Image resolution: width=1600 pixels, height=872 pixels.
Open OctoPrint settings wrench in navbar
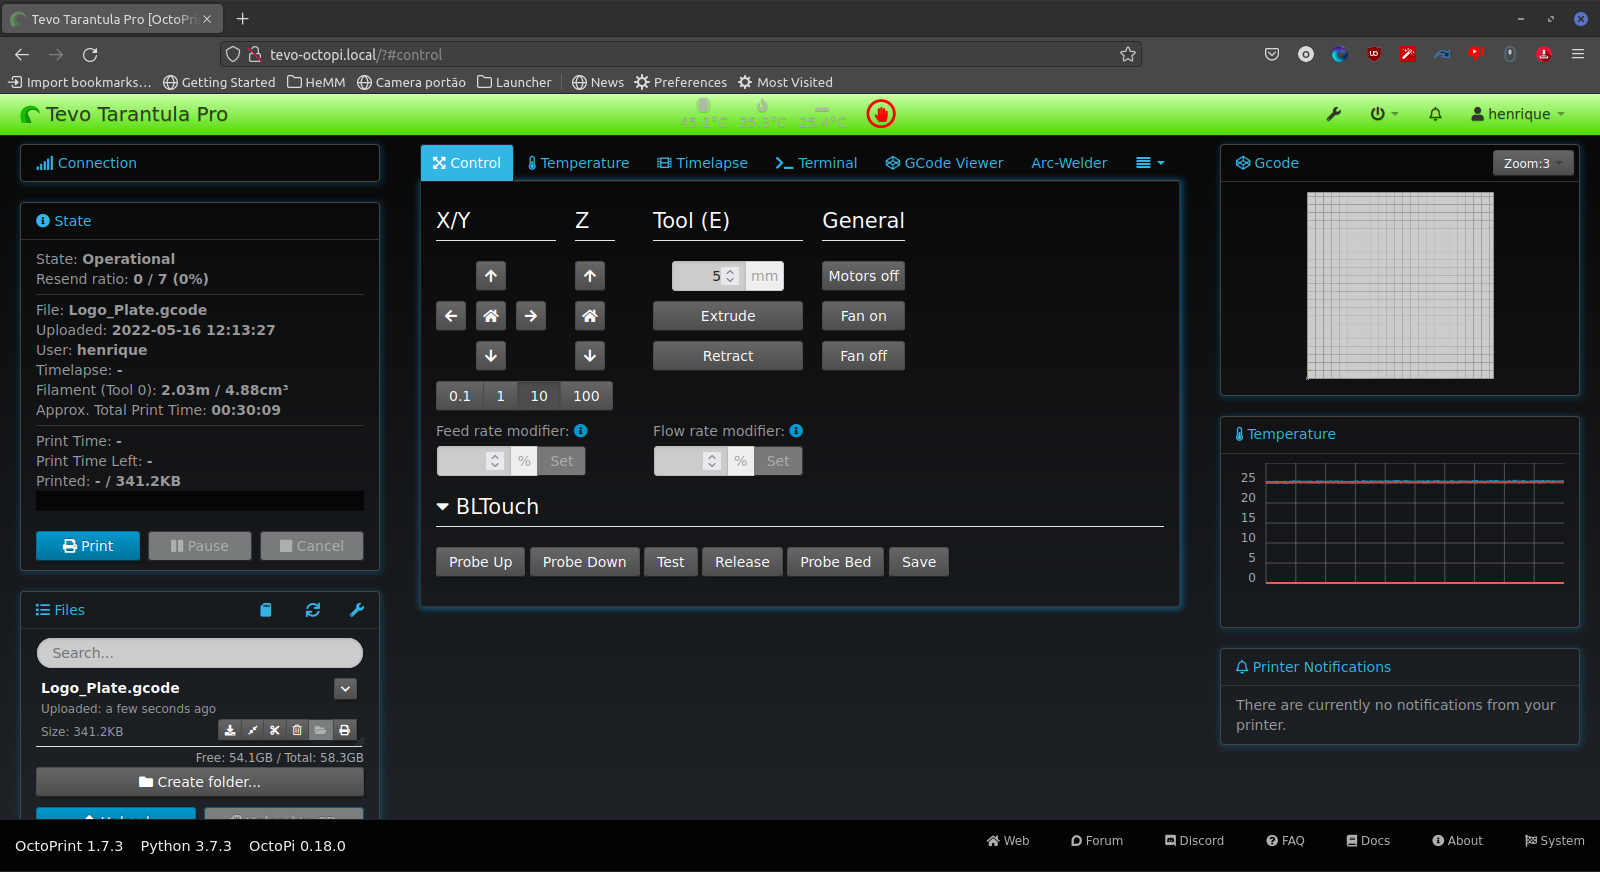tap(1333, 114)
